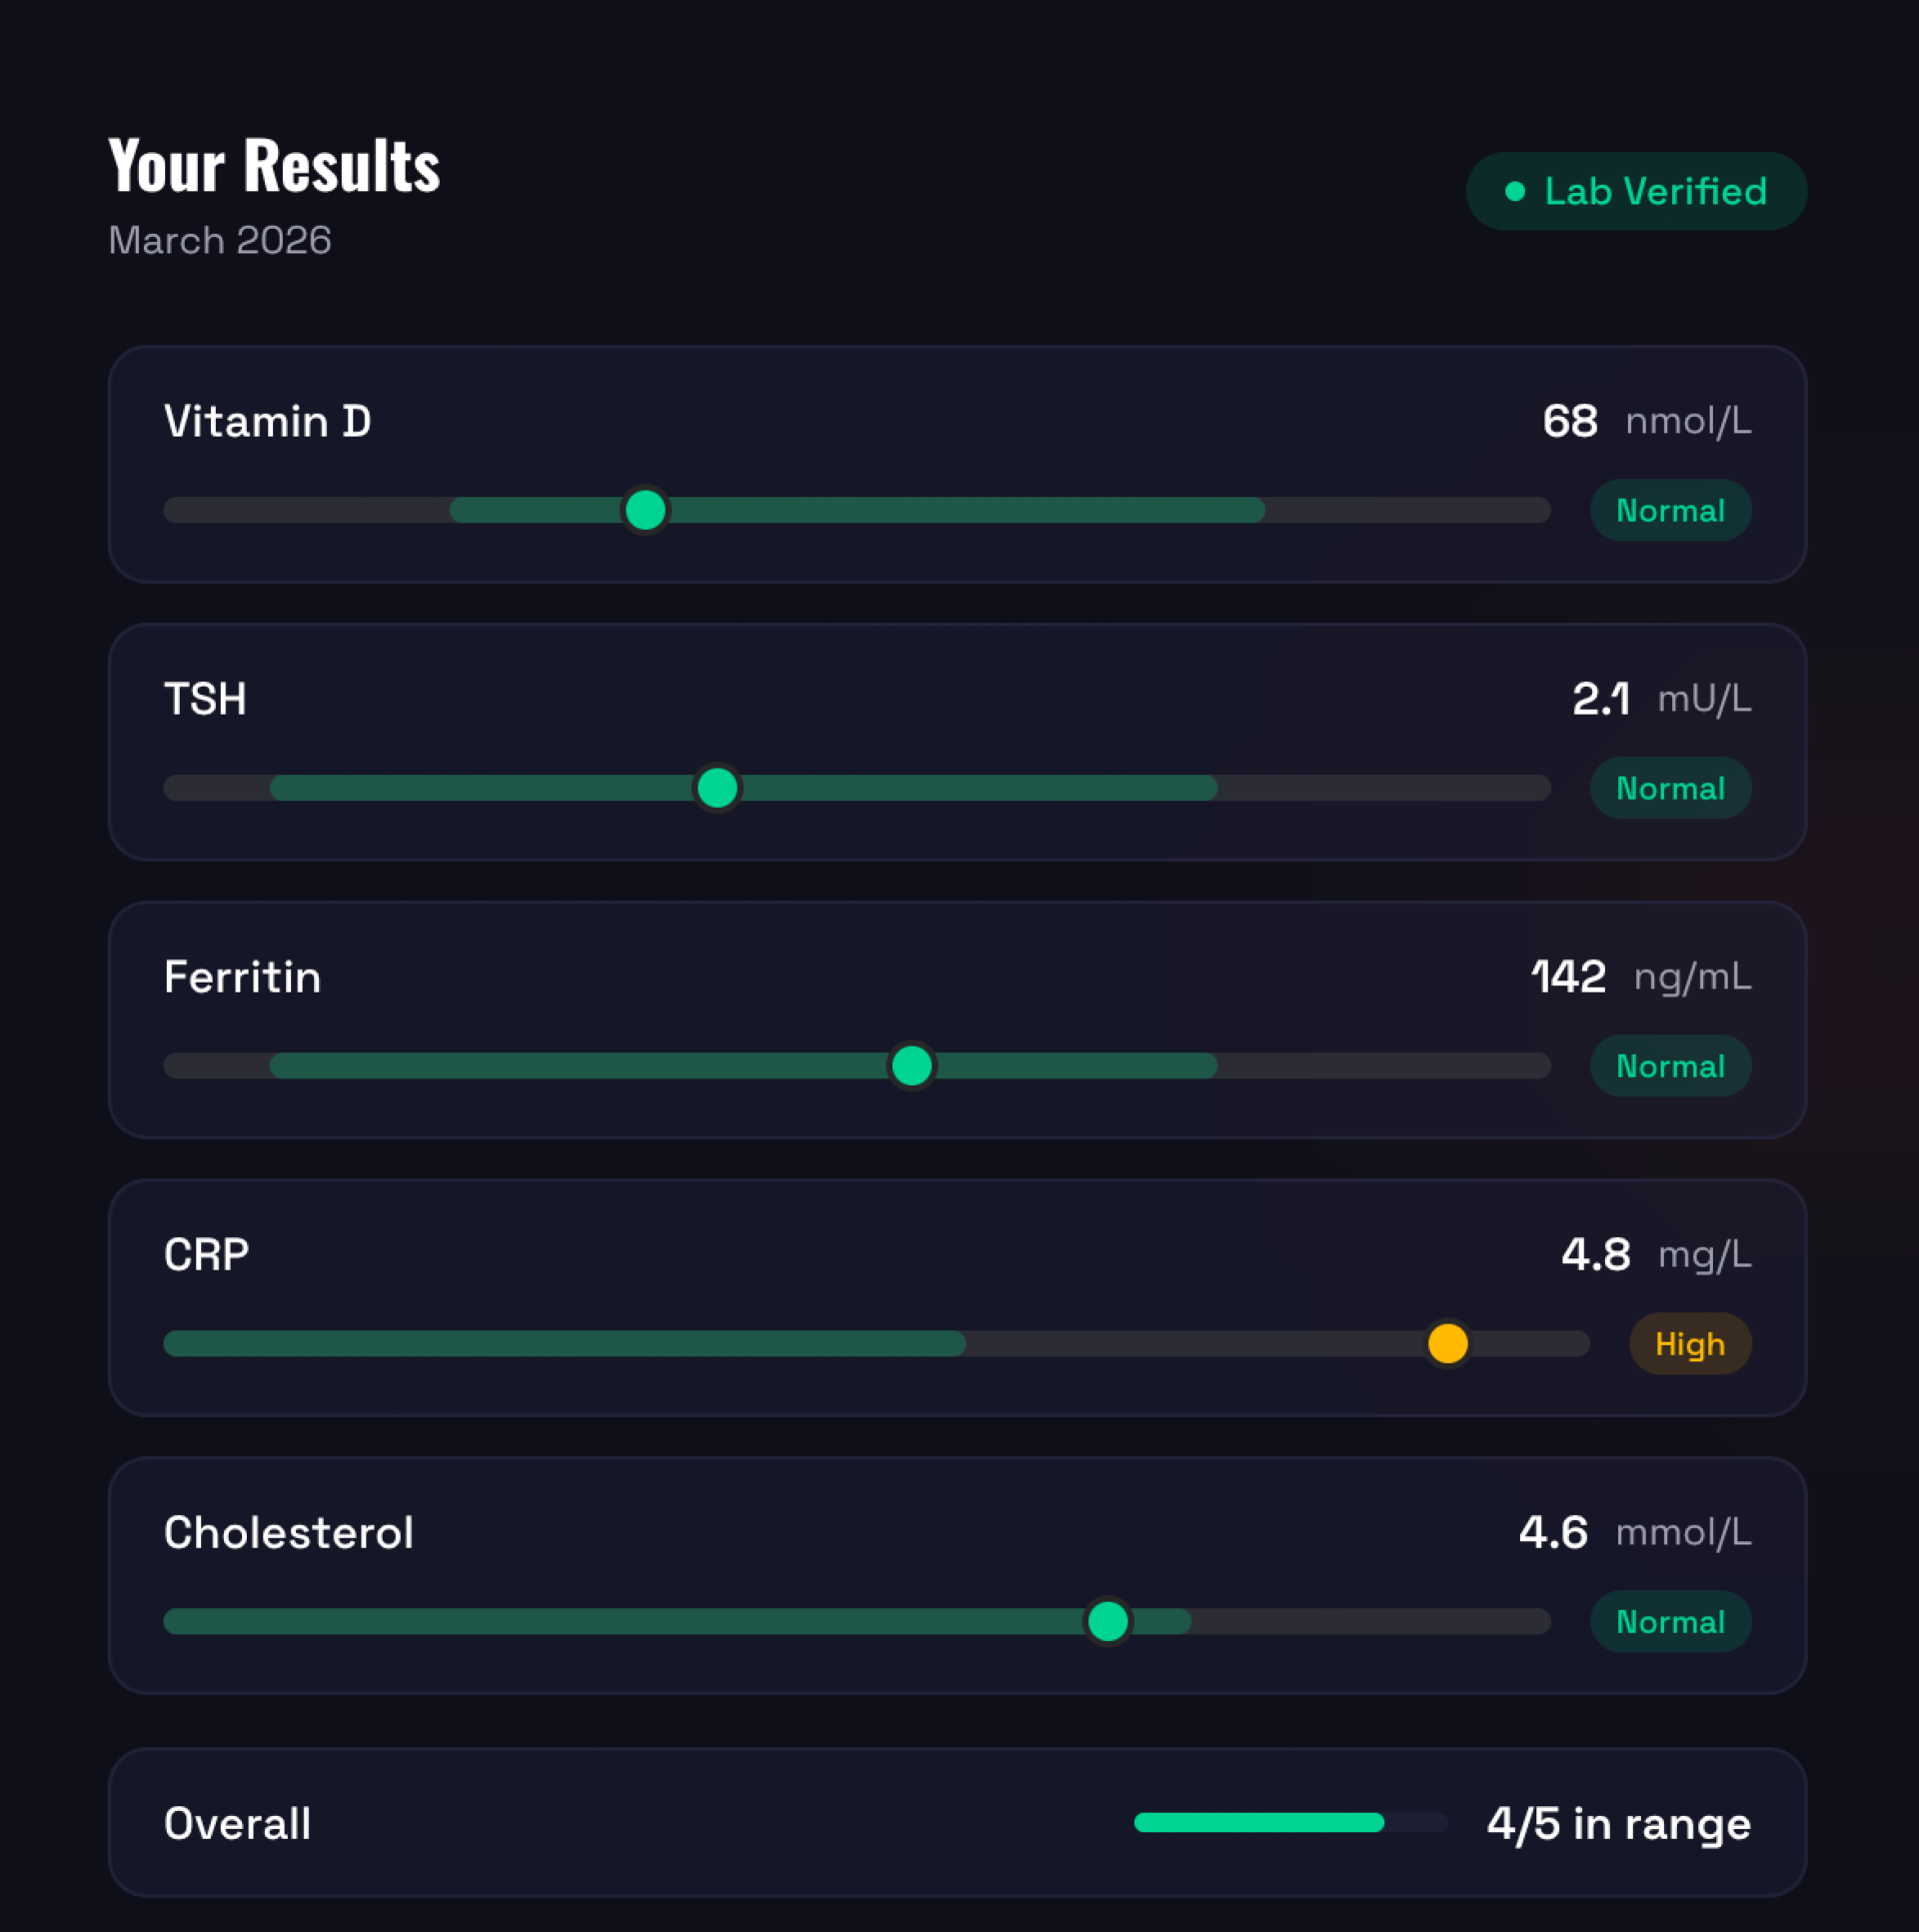Click the Normal badge for TSH

click(x=1670, y=788)
